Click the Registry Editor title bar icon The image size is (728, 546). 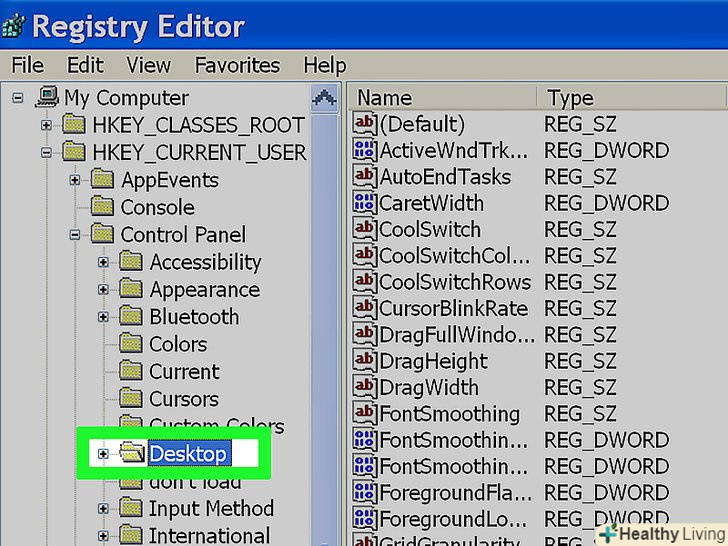[13, 26]
